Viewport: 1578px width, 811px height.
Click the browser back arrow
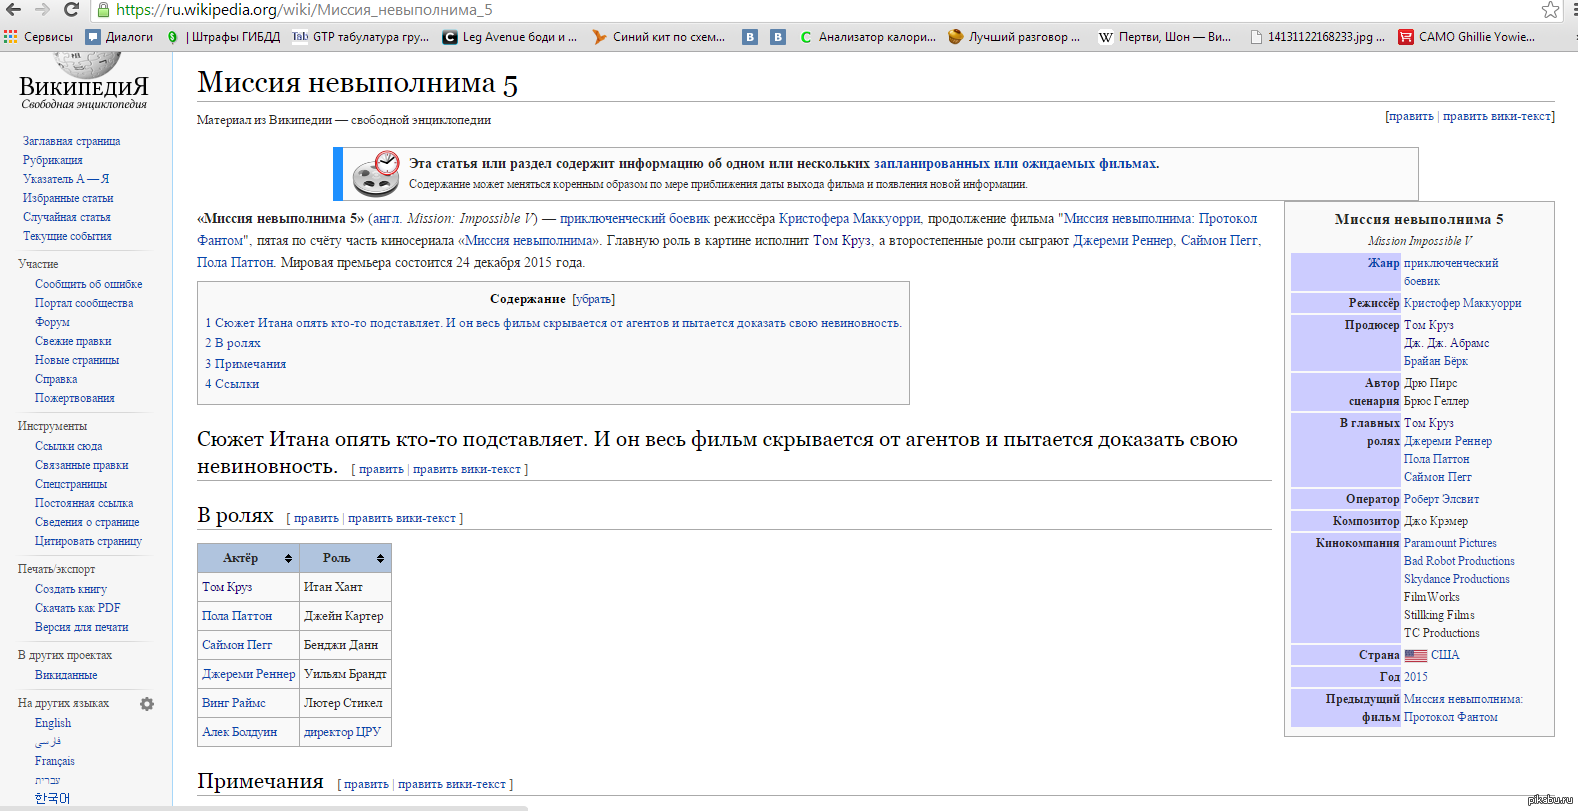(13, 9)
